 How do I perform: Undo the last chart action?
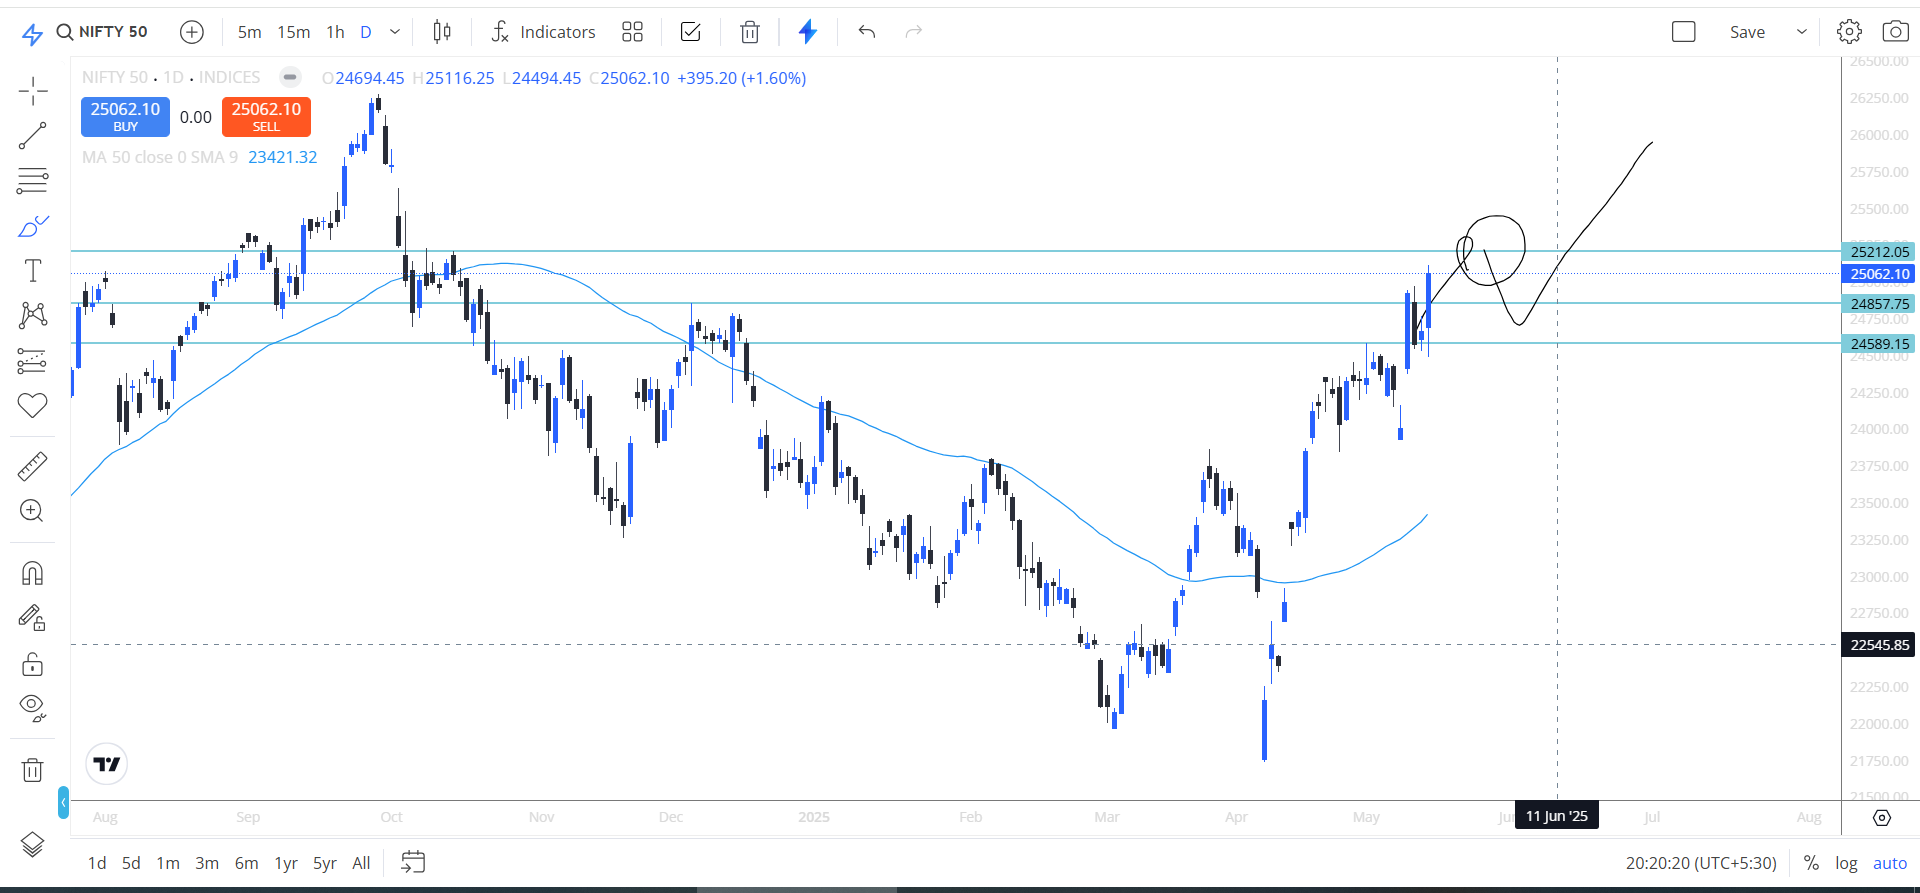tap(867, 32)
